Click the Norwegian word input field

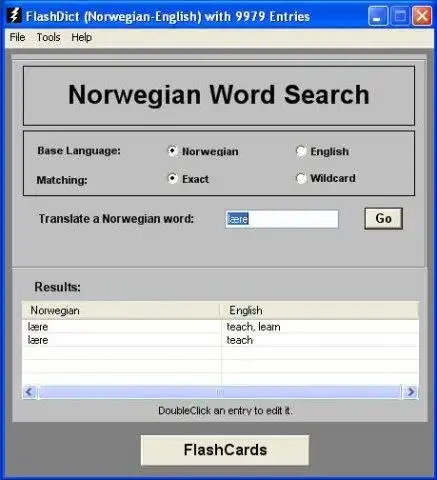coord(282,219)
